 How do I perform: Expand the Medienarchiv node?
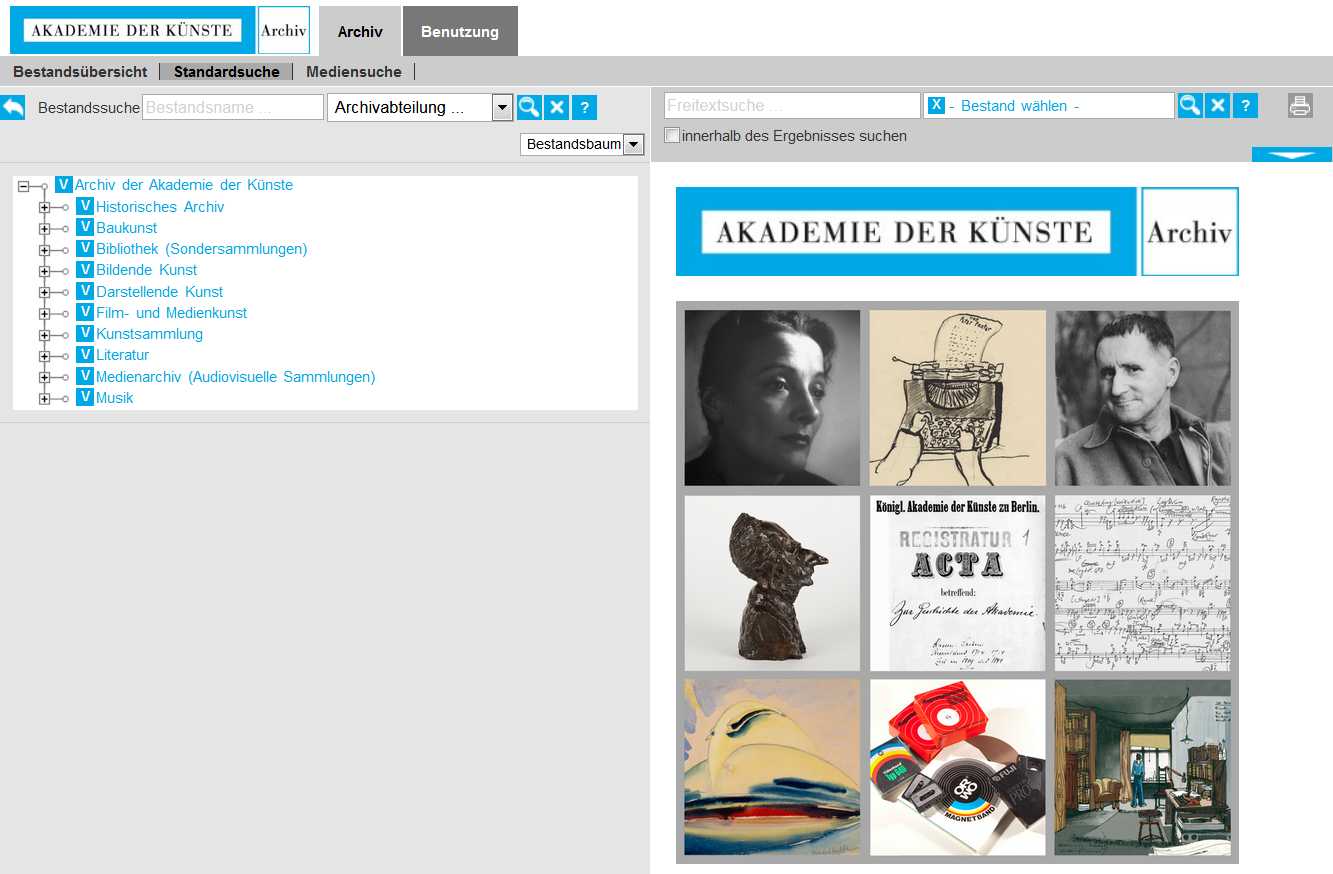pos(44,378)
